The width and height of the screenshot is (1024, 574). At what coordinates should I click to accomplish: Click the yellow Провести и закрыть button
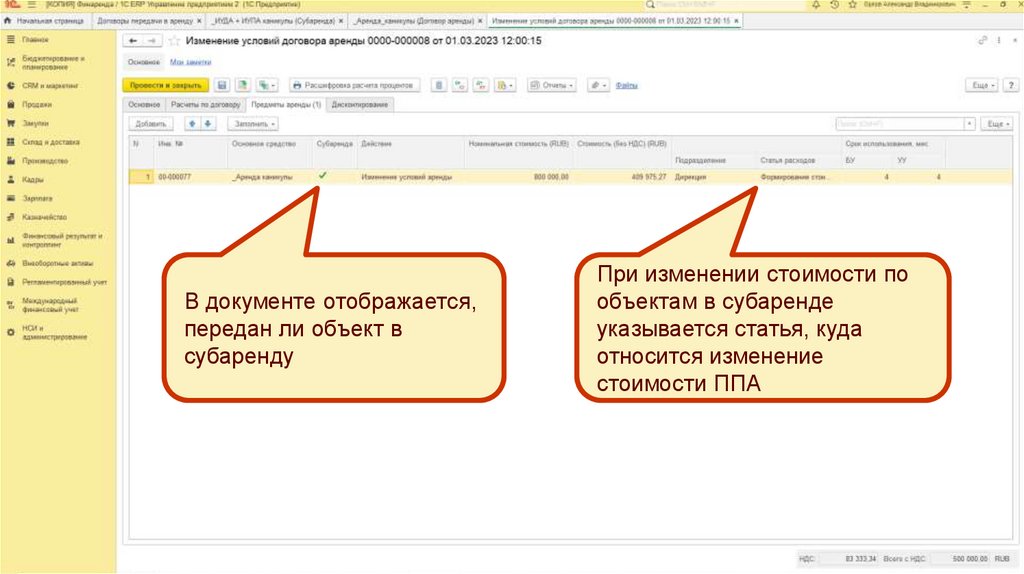click(x=166, y=86)
